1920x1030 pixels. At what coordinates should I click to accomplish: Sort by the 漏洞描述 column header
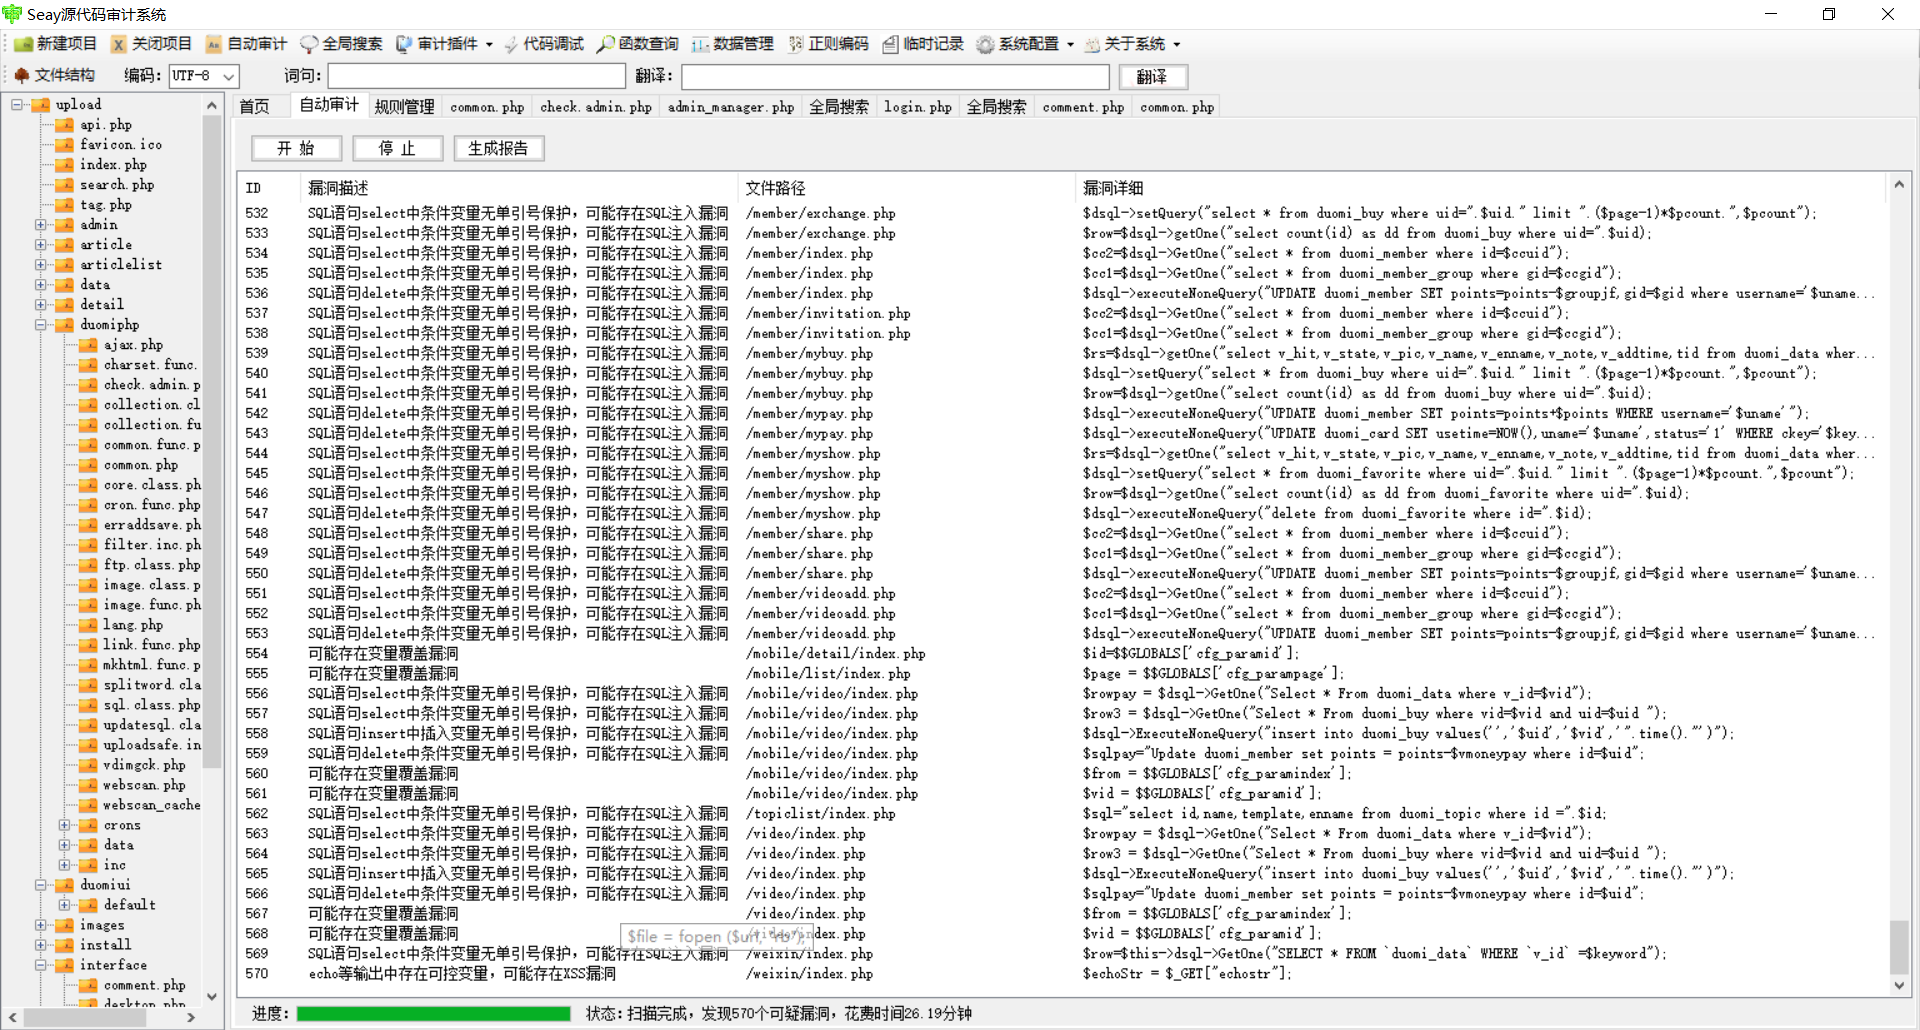[x=518, y=188]
